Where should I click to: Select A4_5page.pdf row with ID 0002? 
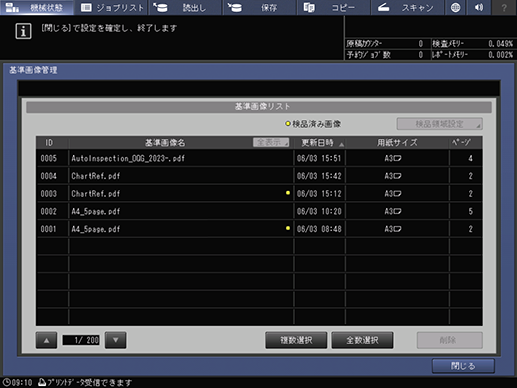pos(259,211)
